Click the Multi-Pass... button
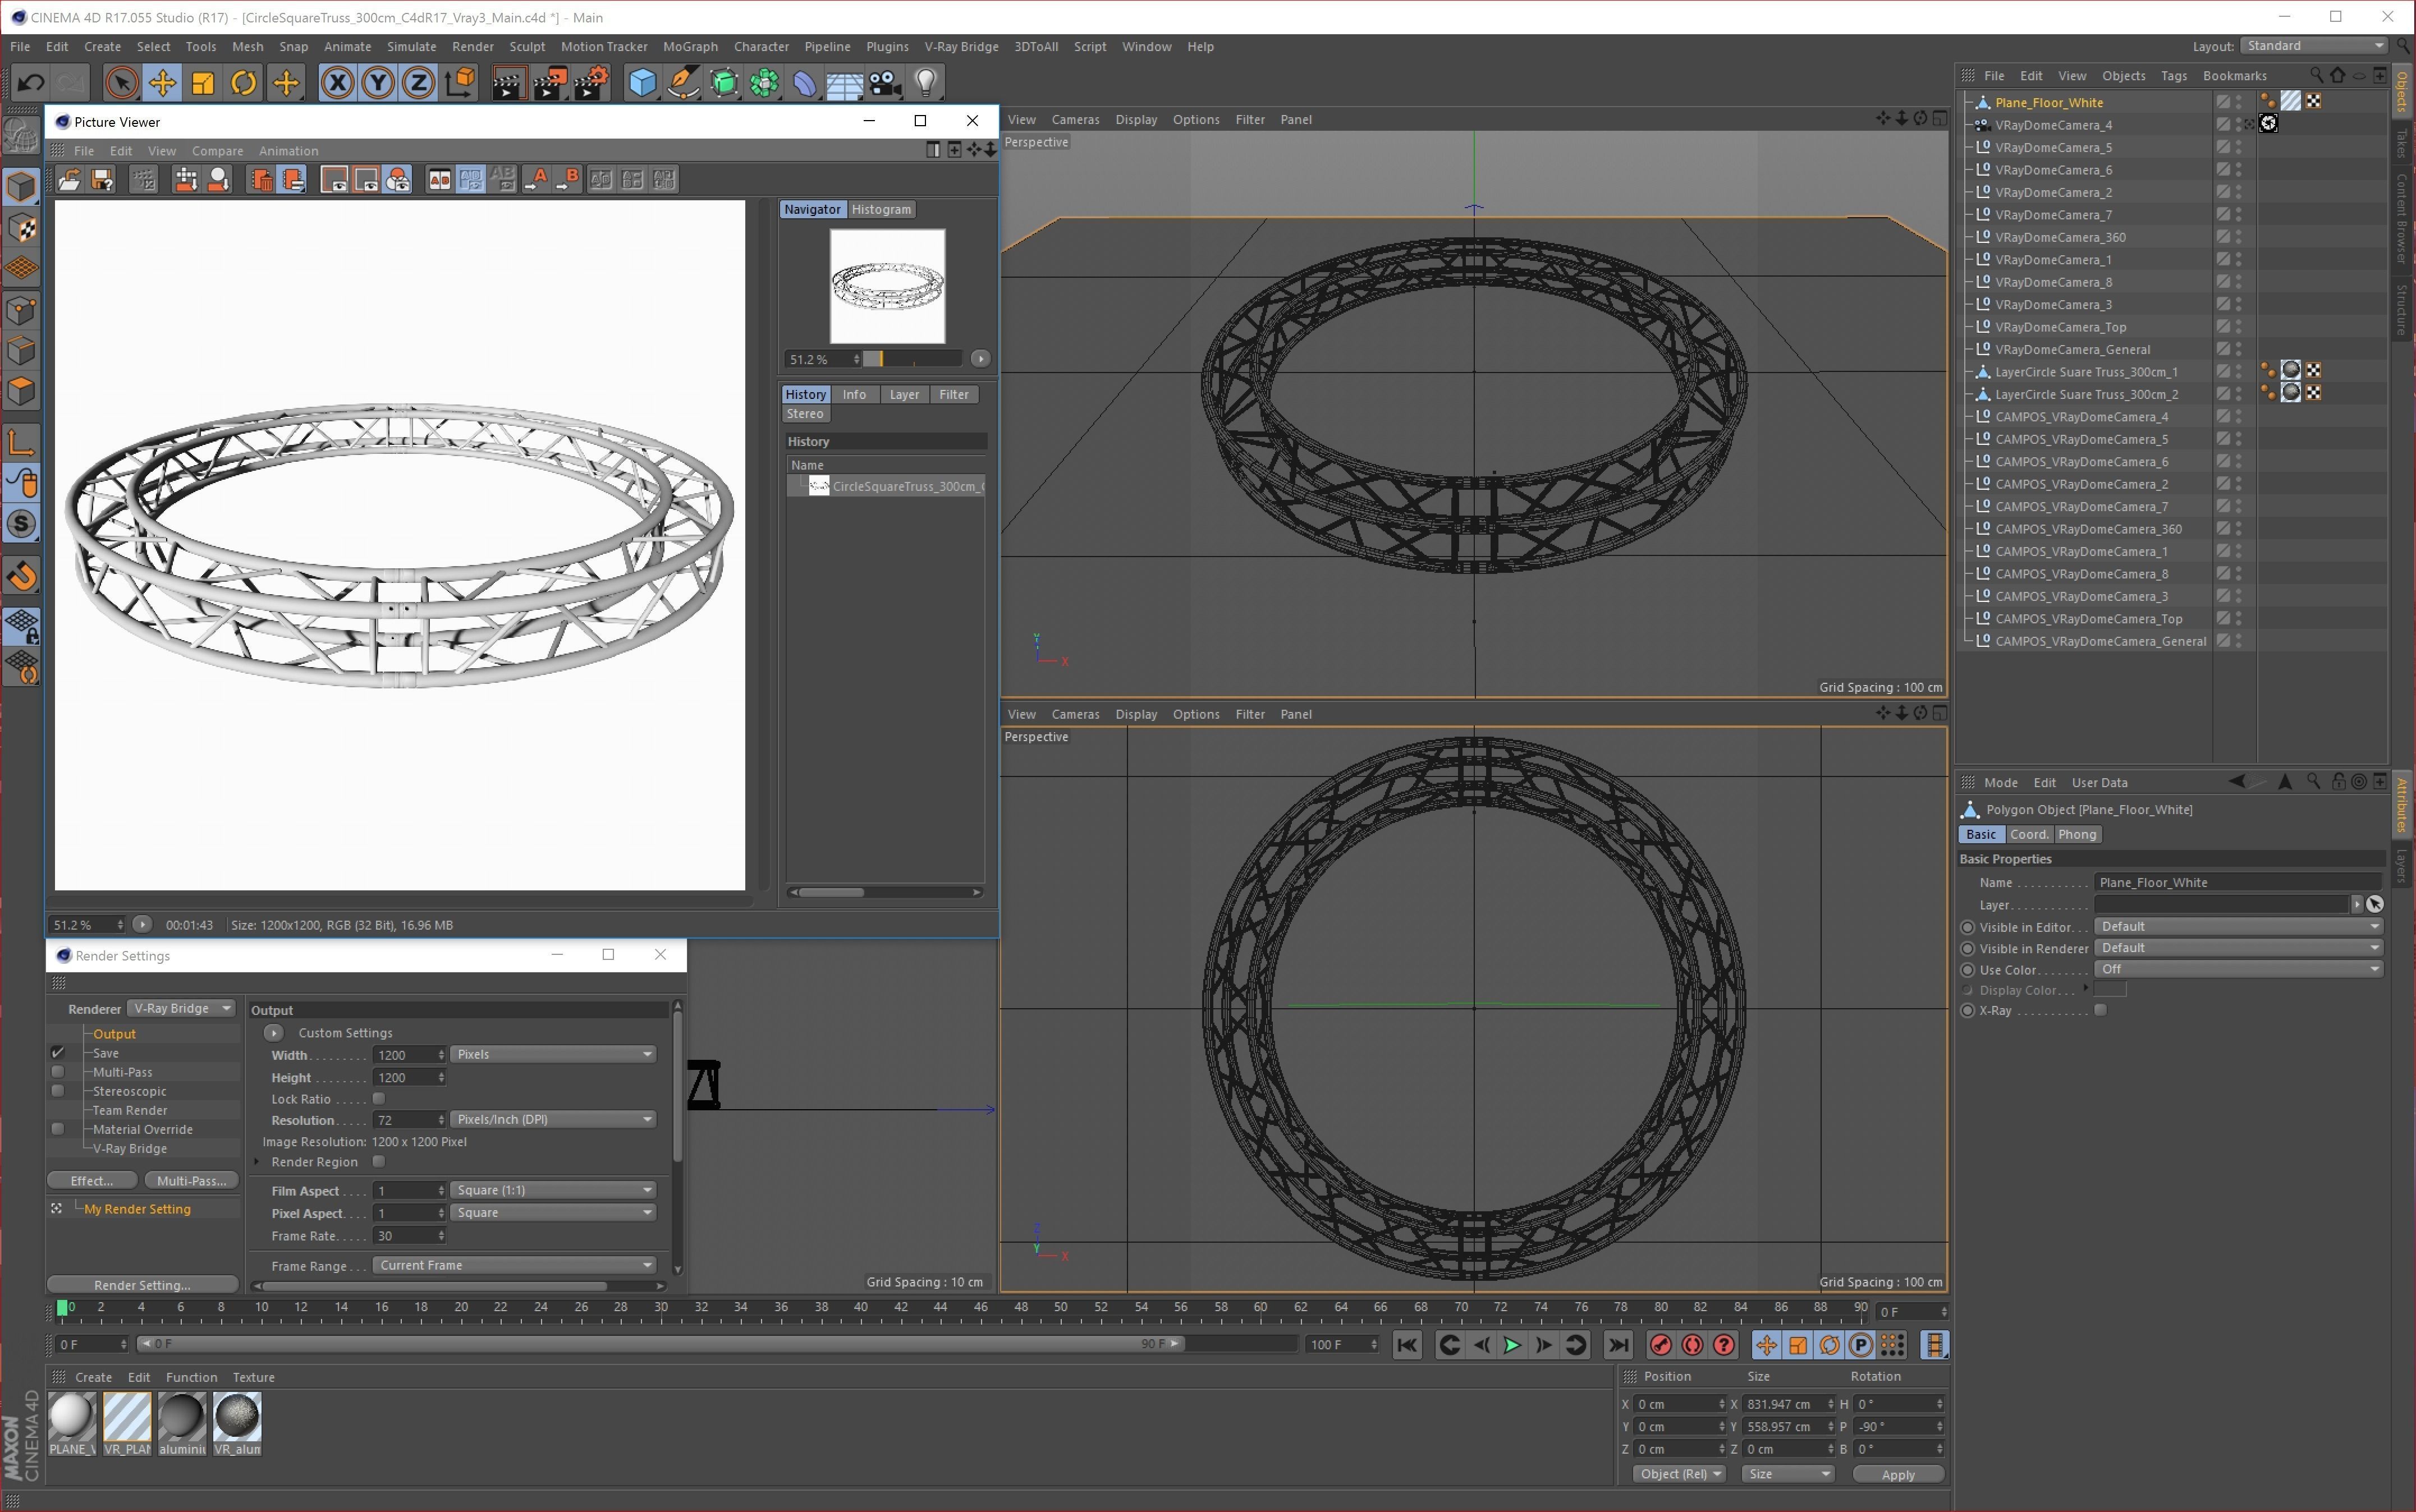The height and width of the screenshot is (1512, 2416). (191, 1180)
